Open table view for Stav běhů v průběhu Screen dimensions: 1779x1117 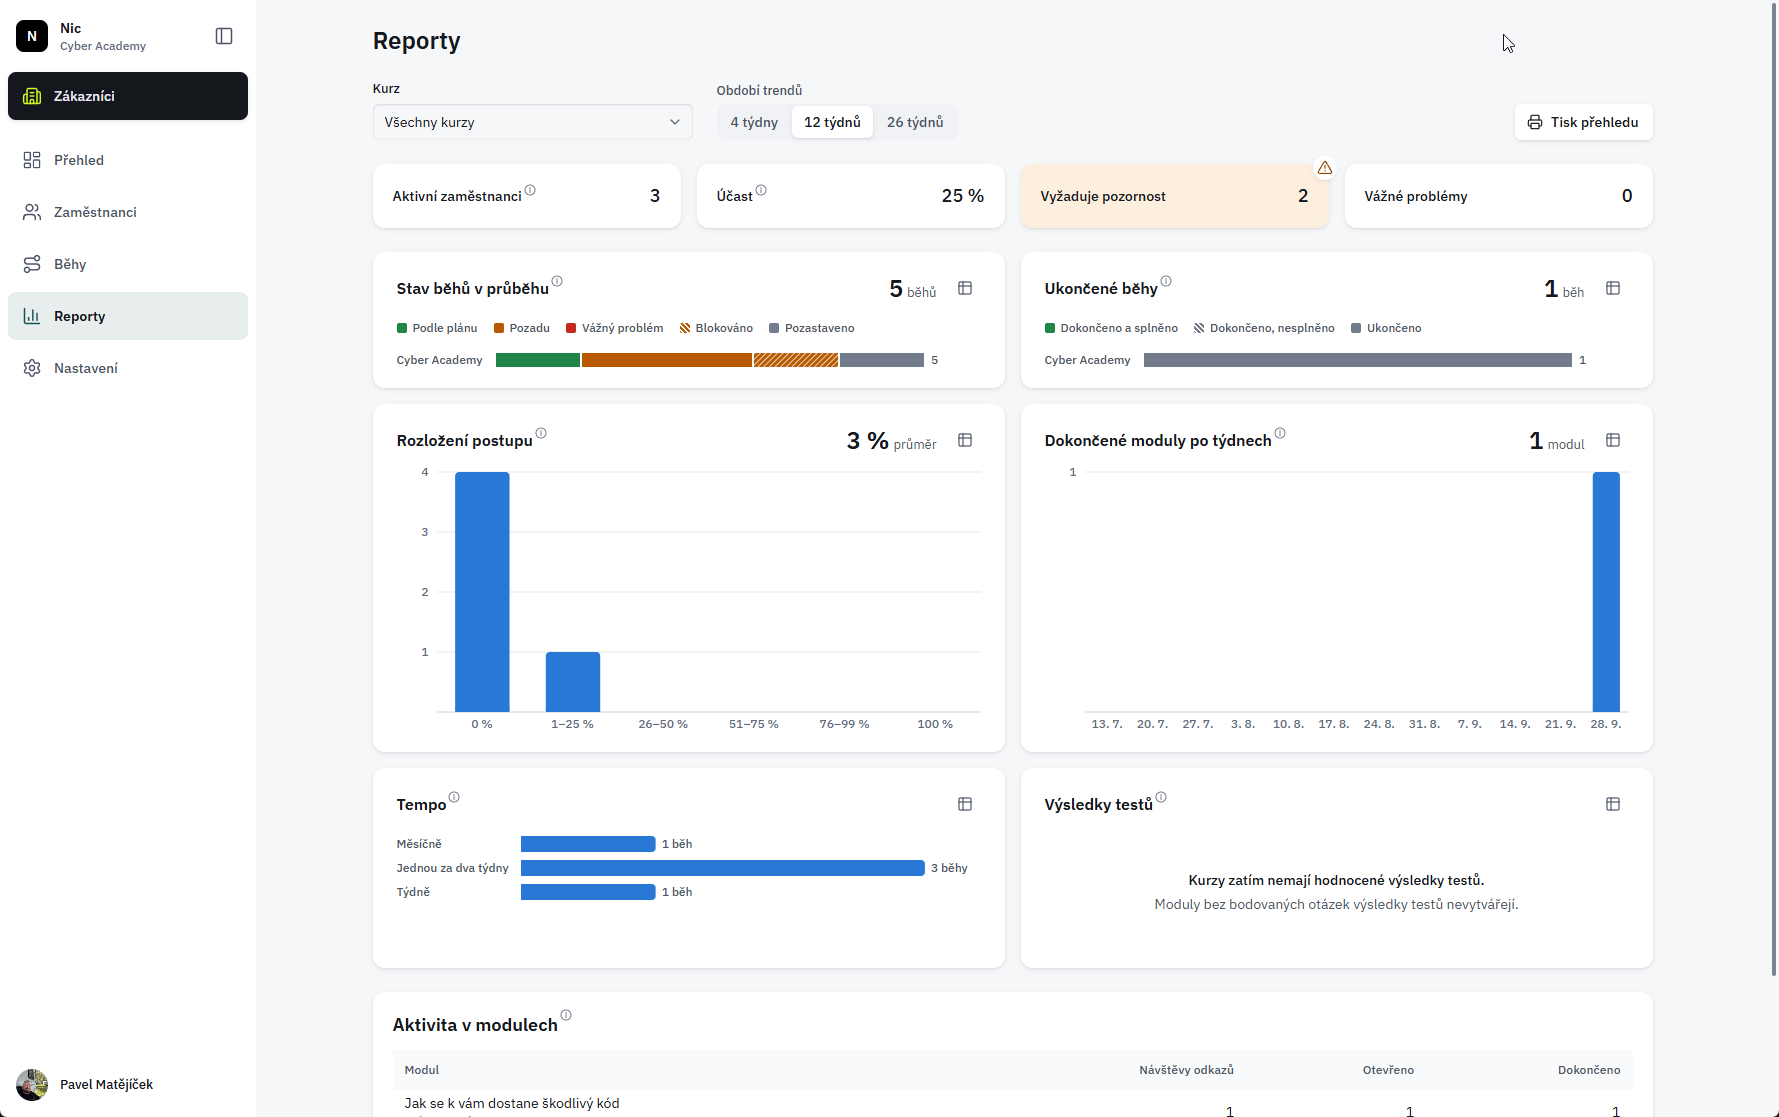pos(965,288)
